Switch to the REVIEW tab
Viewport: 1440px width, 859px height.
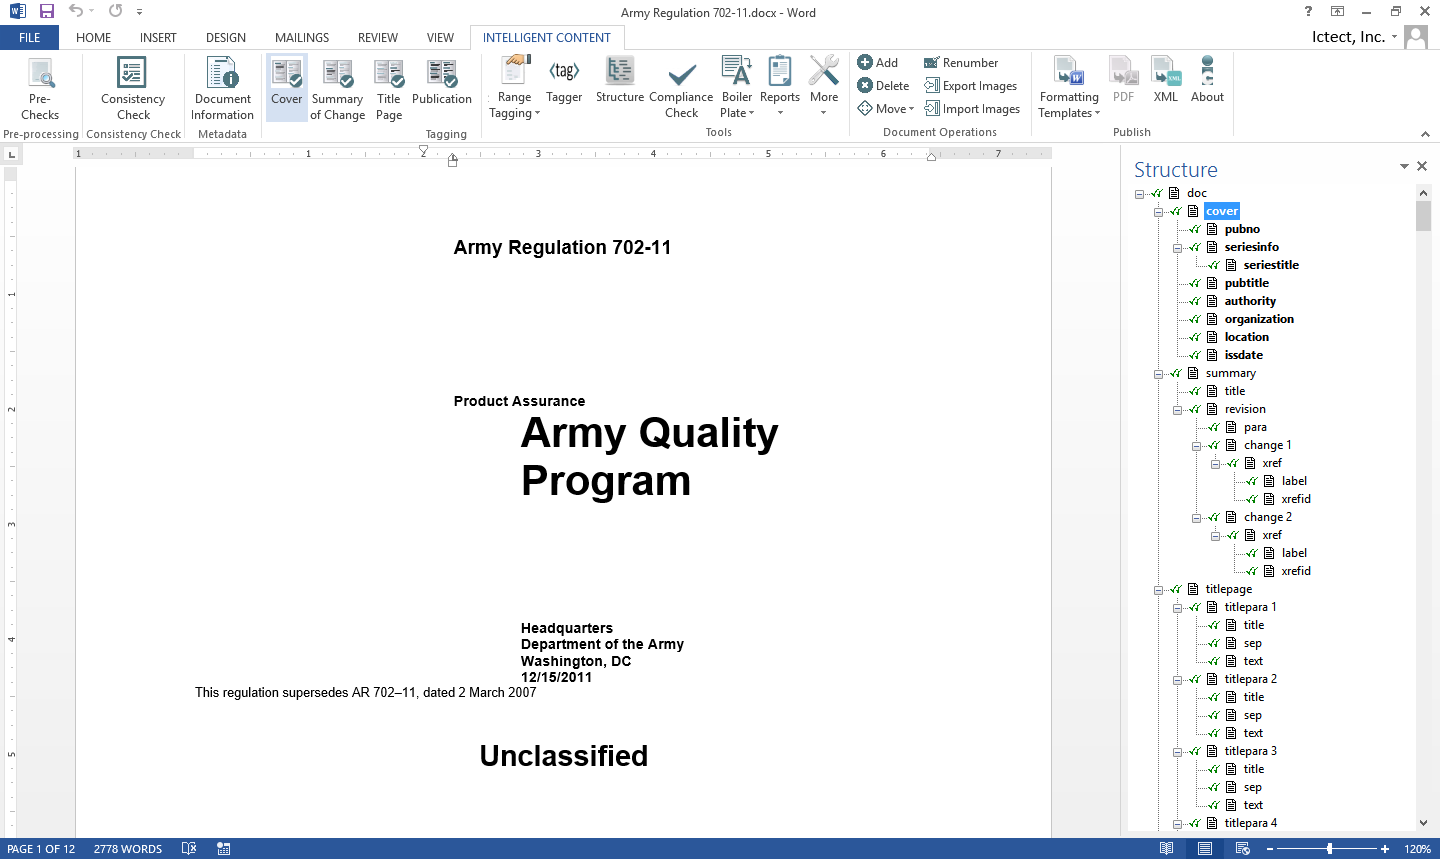(378, 37)
